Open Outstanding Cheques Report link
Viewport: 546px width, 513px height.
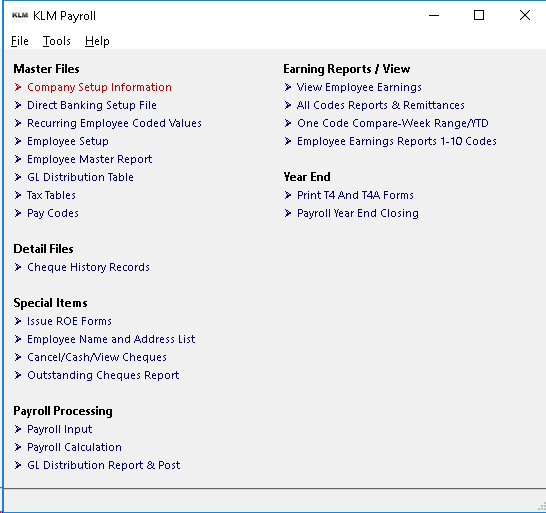103,375
